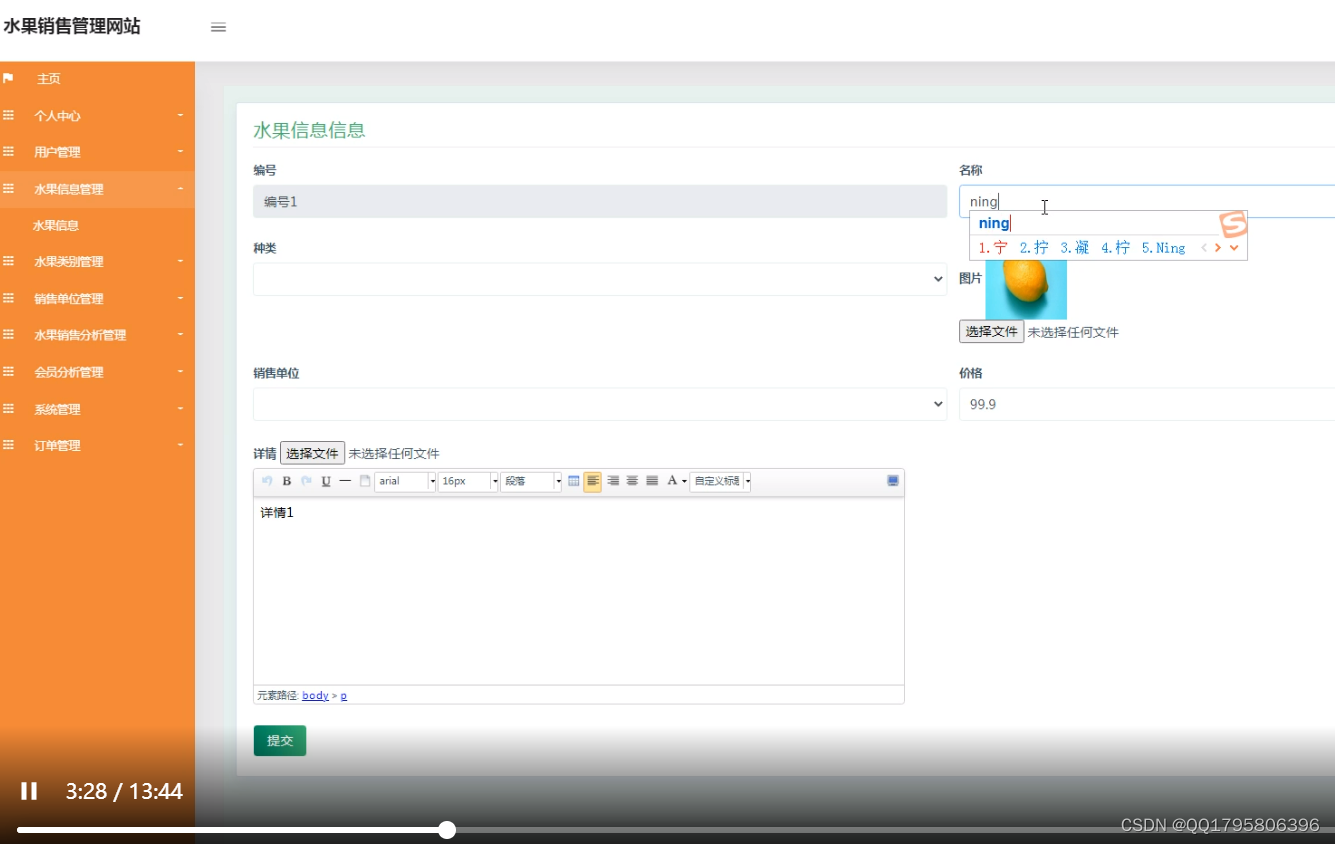Click the undo icon in editor toolbar
Viewport: 1335px width, 844px height.
[267, 481]
